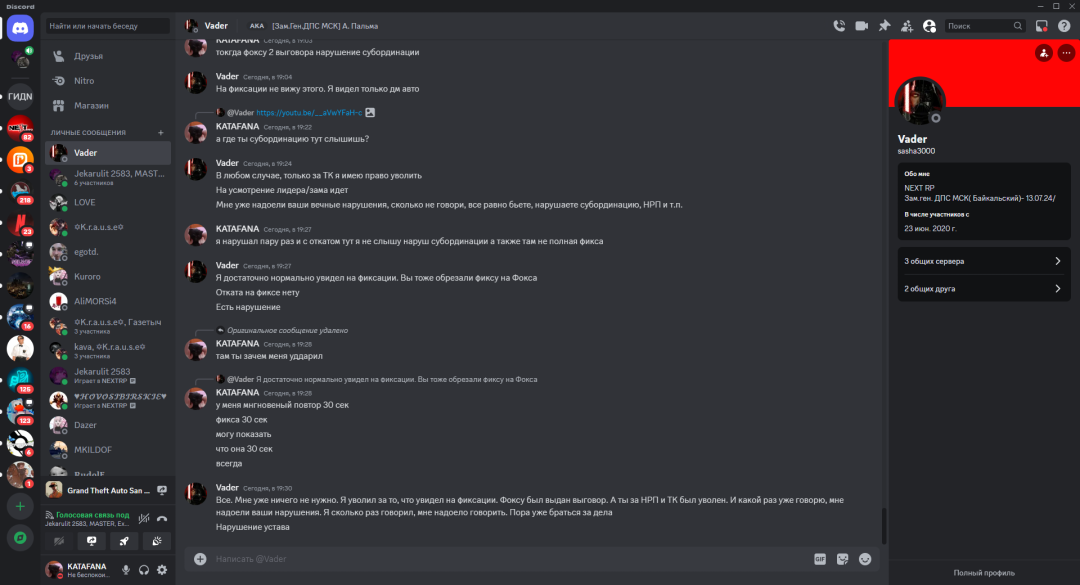1080x585 pixels.
Task: Open more options on Vader's profile
Action: pos(1066,53)
